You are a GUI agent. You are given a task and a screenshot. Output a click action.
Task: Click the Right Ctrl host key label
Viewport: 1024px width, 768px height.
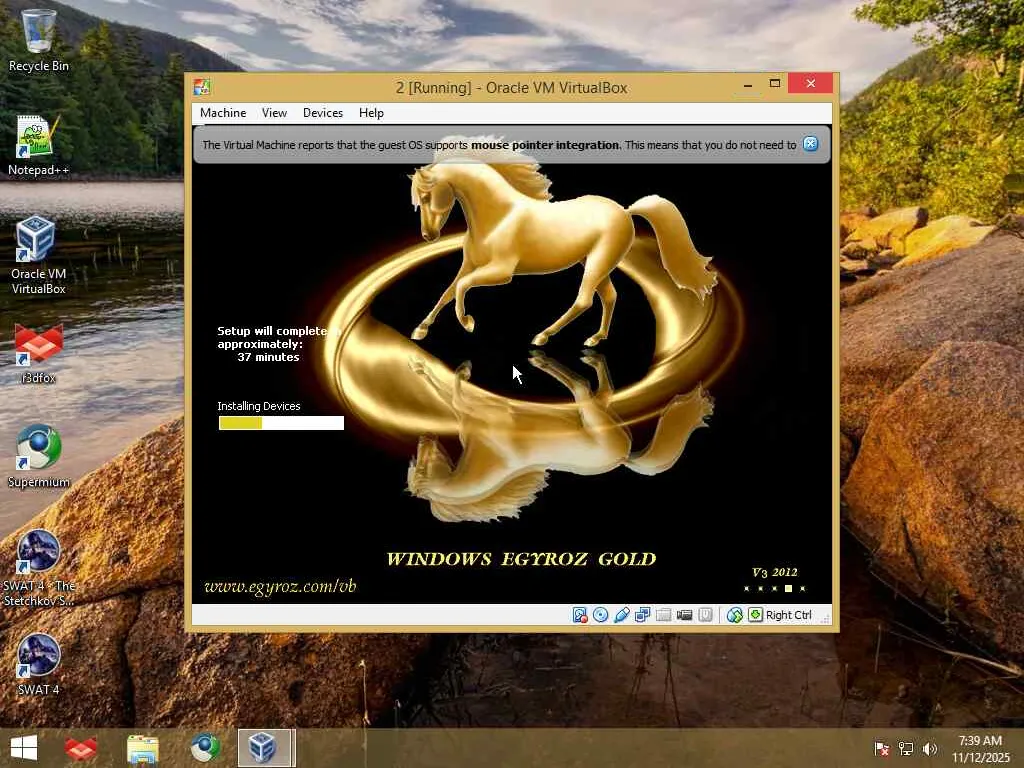coord(788,615)
